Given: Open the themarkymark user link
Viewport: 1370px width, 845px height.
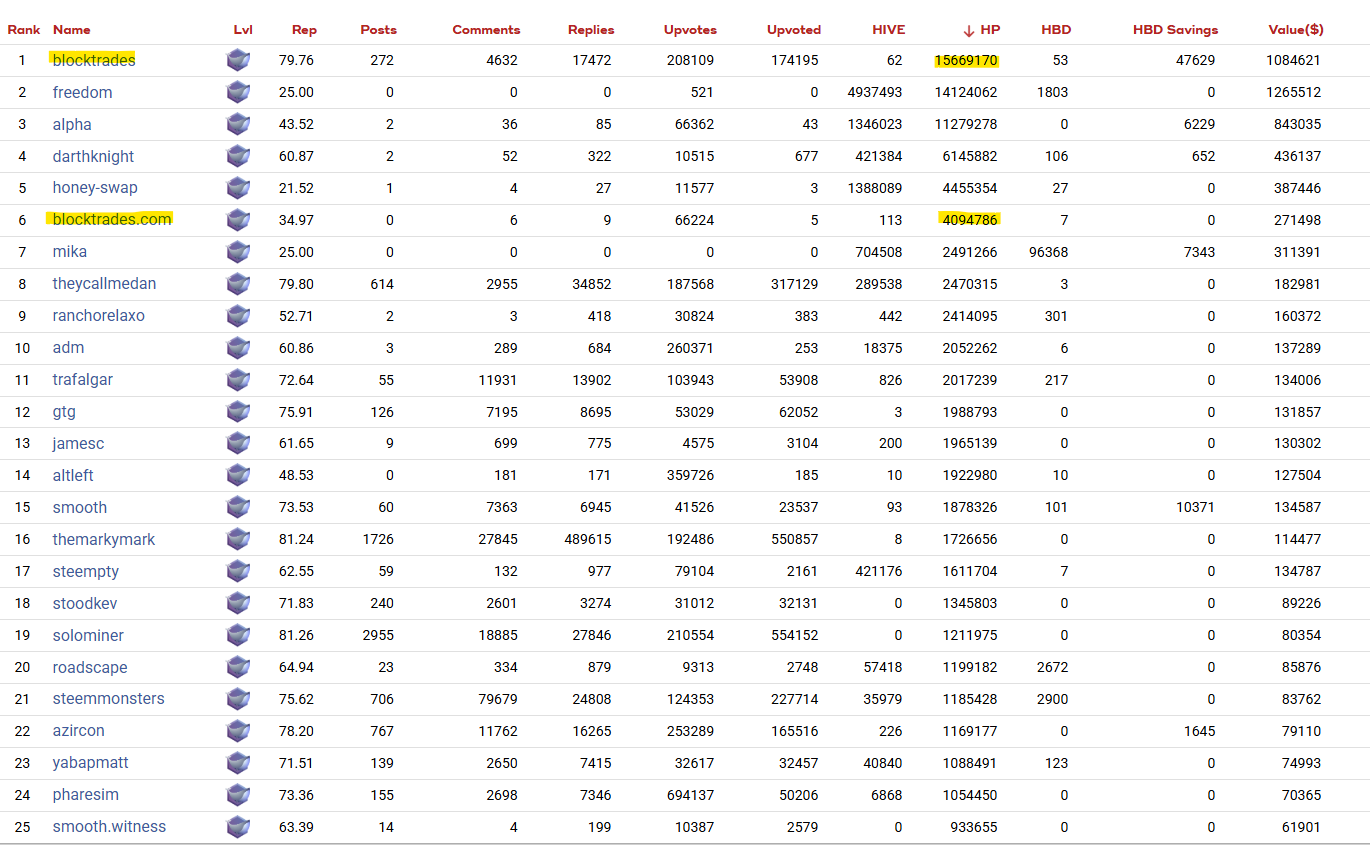Looking at the screenshot, I should (104, 540).
